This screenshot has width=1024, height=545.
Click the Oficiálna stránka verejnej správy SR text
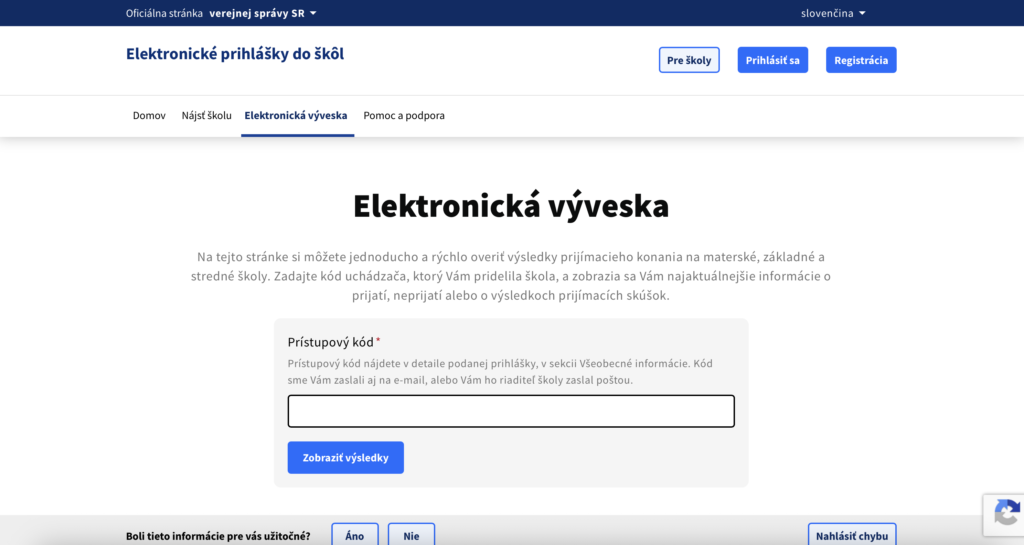(215, 13)
